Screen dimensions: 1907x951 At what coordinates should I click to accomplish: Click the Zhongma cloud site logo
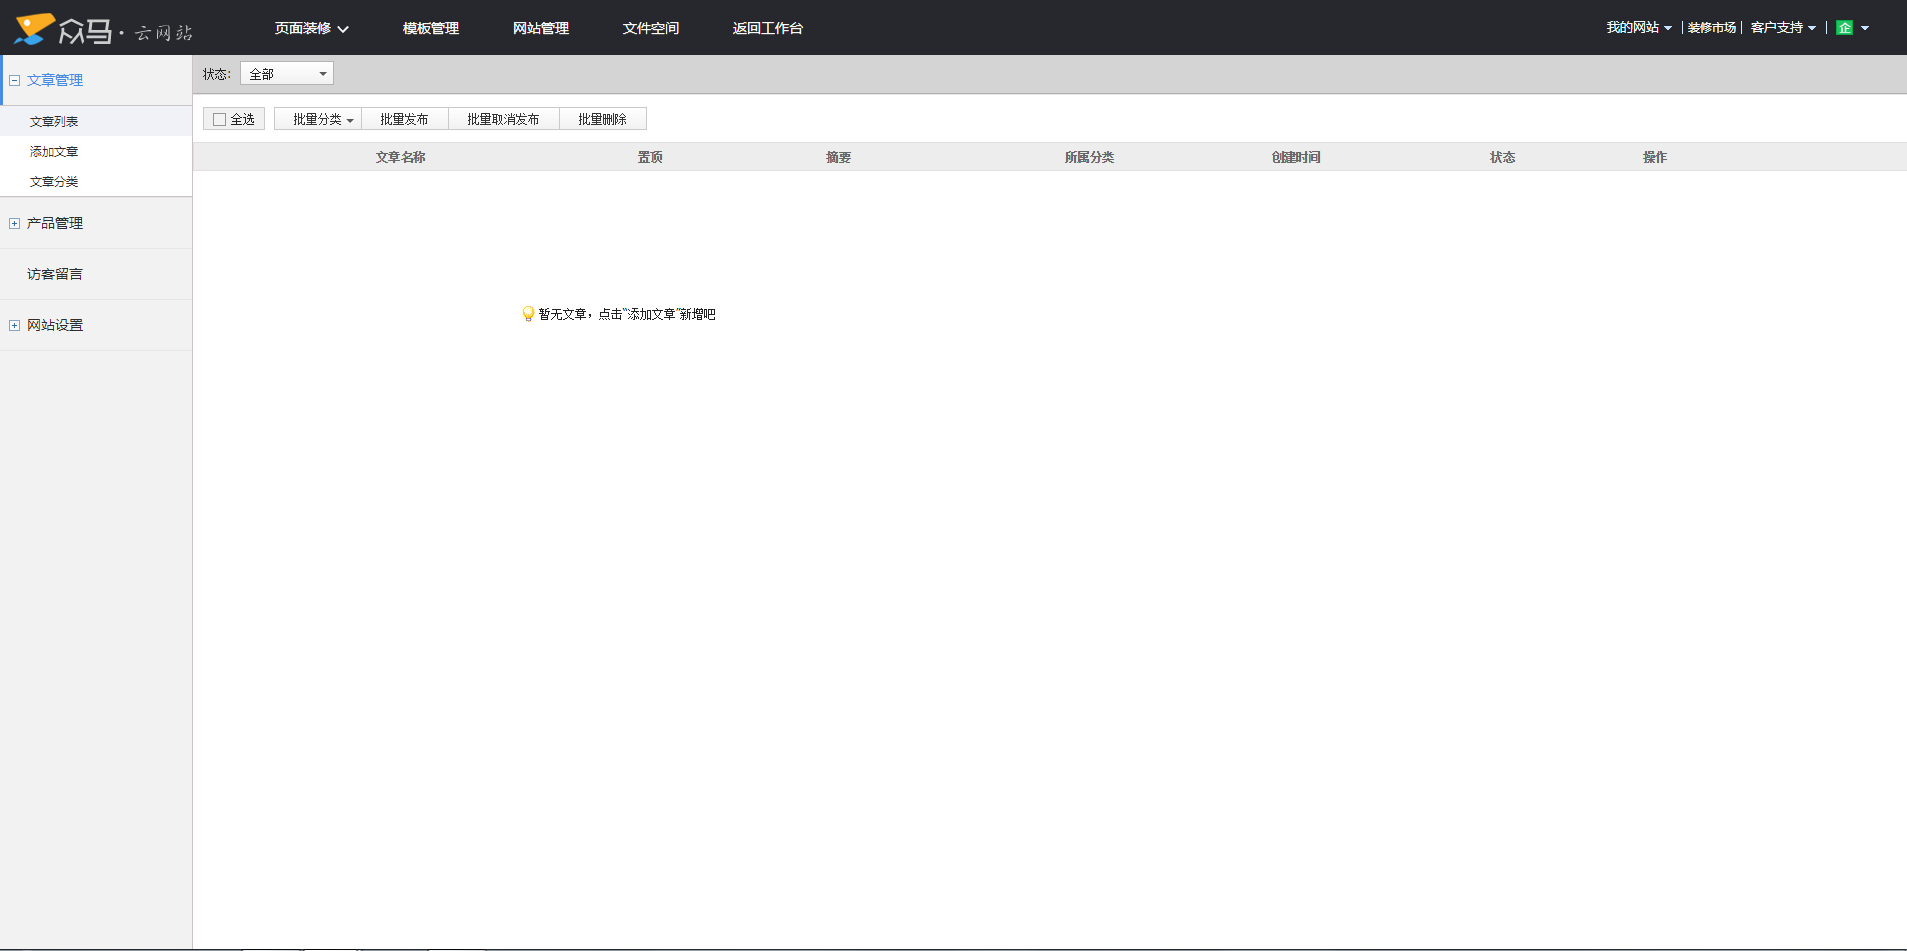tap(103, 29)
